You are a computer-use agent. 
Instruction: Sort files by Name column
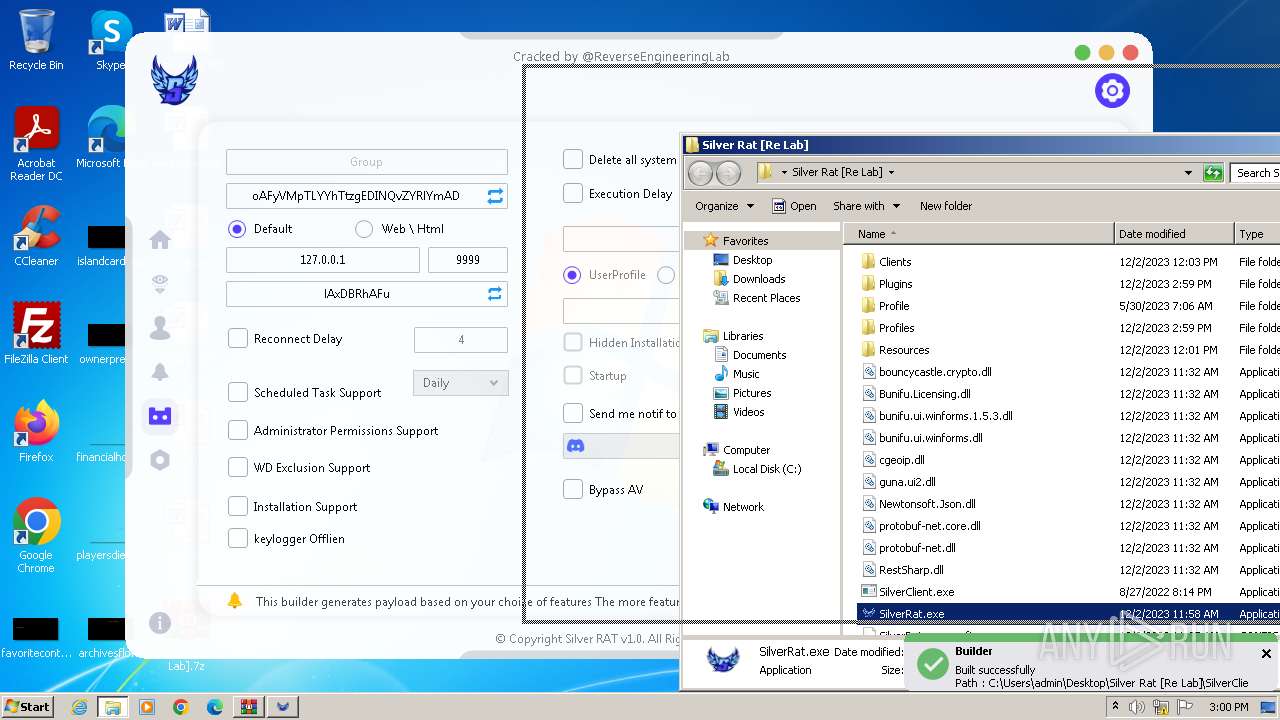click(979, 234)
